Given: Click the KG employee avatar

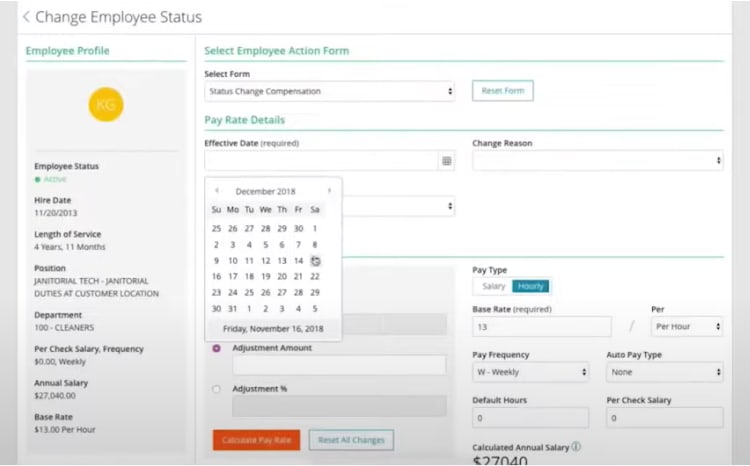Looking at the screenshot, I should pyautogui.click(x=106, y=104).
